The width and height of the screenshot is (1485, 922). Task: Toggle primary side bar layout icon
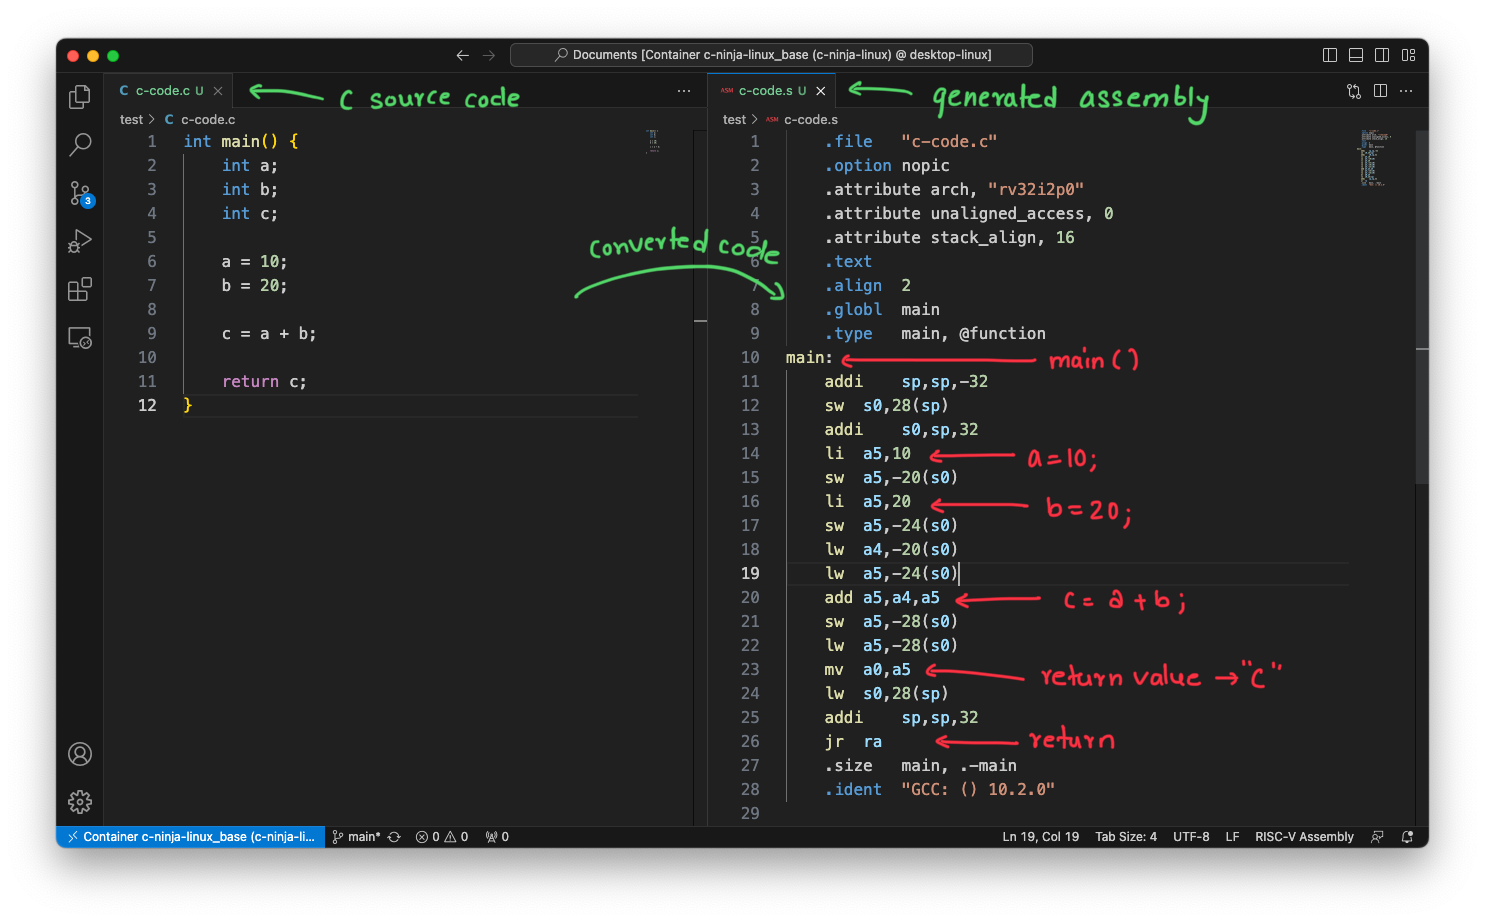coord(1330,55)
